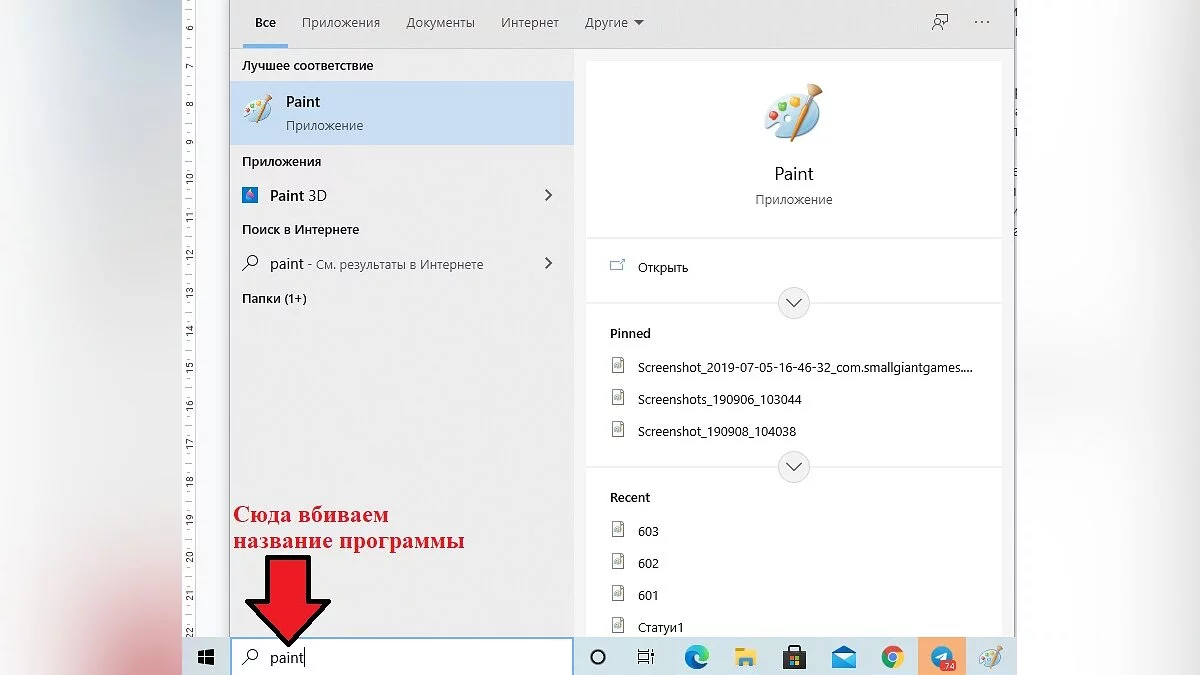Expand Paint 3D details arrow
This screenshot has height=675, width=1200.
(548, 195)
